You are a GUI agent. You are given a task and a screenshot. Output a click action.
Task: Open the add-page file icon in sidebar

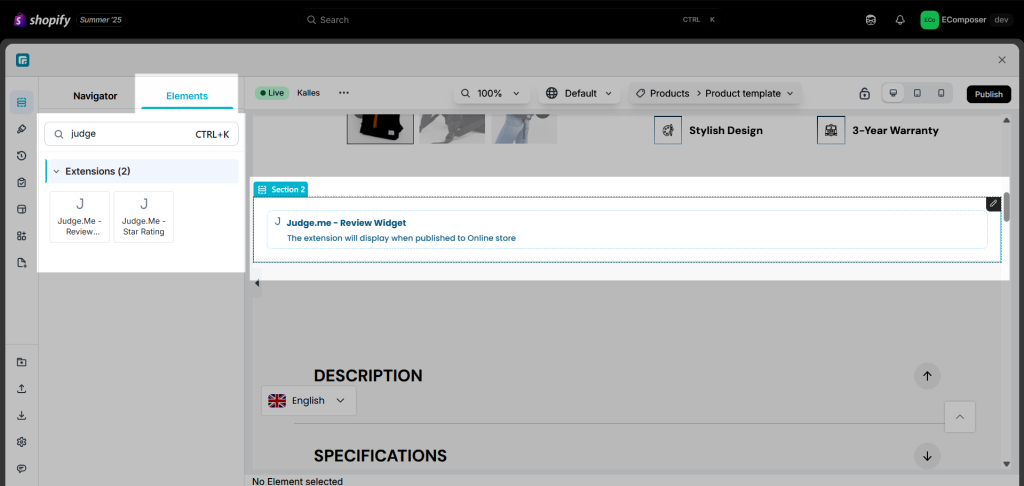pos(22,263)
